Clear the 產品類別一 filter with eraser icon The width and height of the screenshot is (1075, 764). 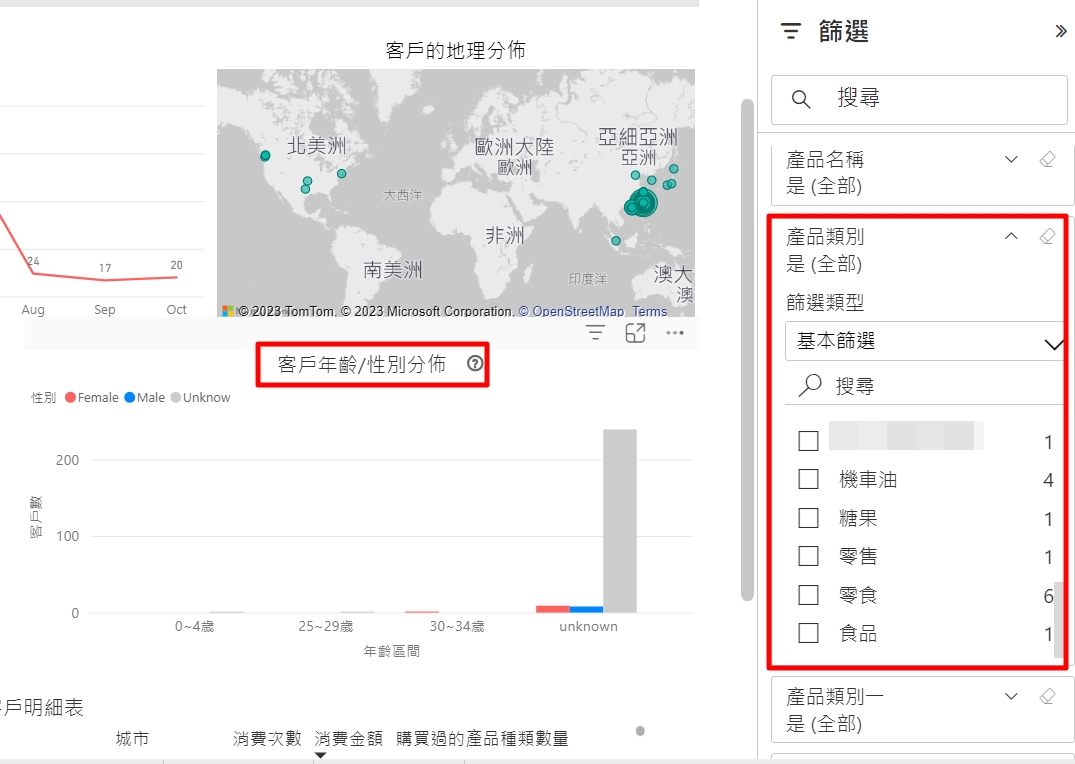[1047, 696]
